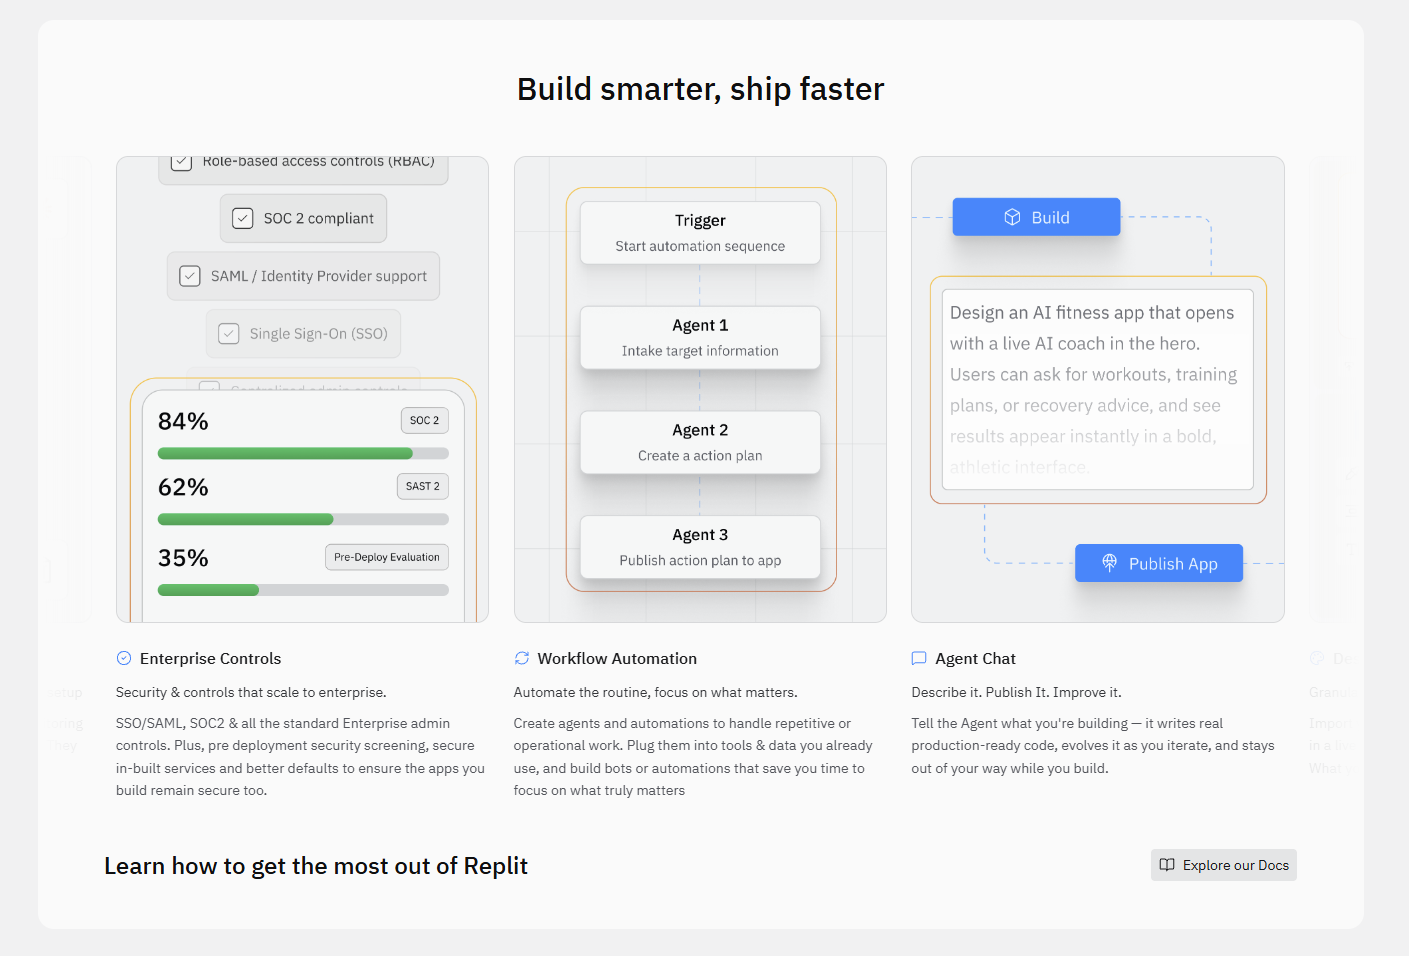Click the 84% SOC 2 progress bar

[303, 454]
